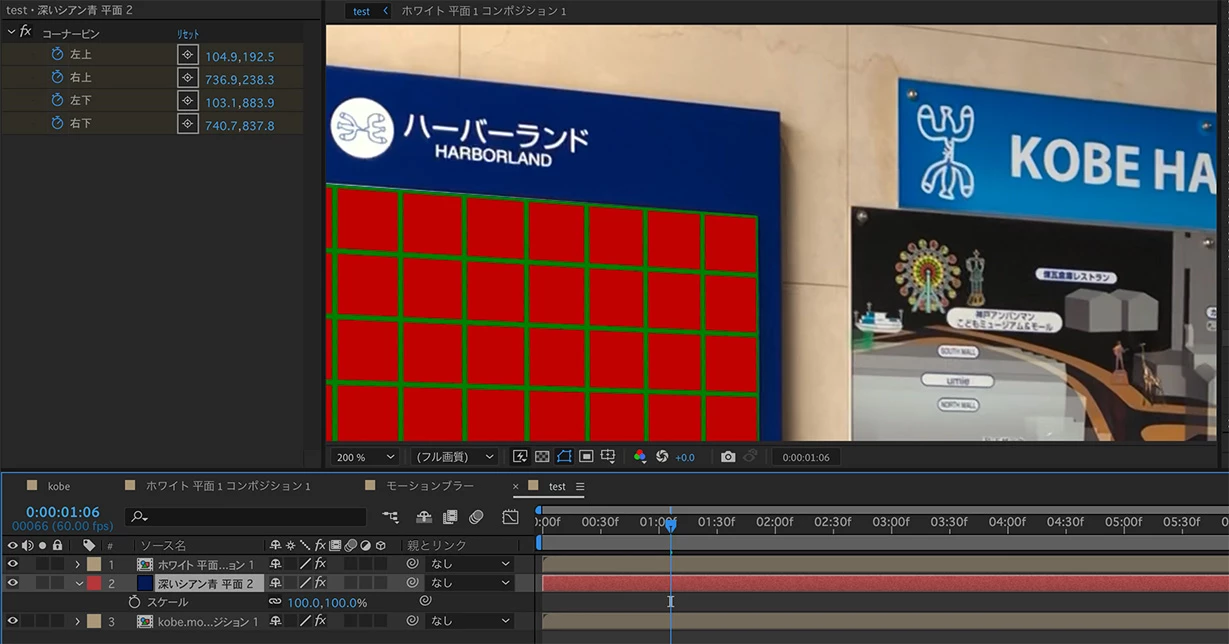Toggle the transparency grid icon
The width and height of the screenshot is (1229, 644).
pyautogui.click(x=542, y=456)
